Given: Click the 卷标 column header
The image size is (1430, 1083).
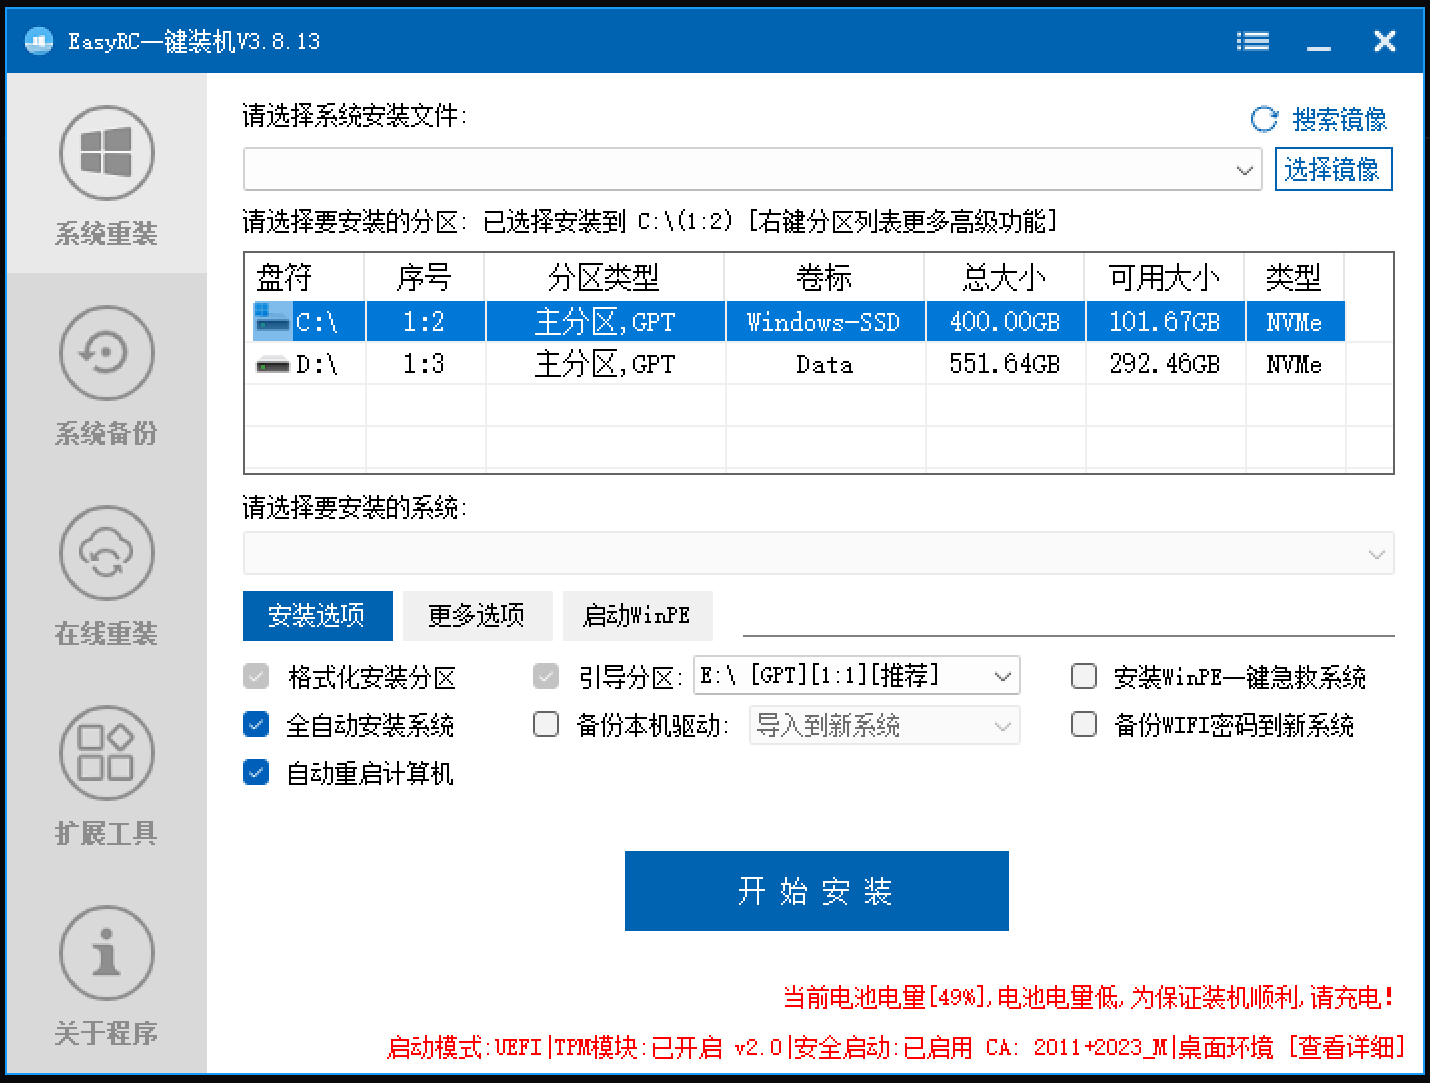Looking at the screenshot, I should click(x=825, y=277).
